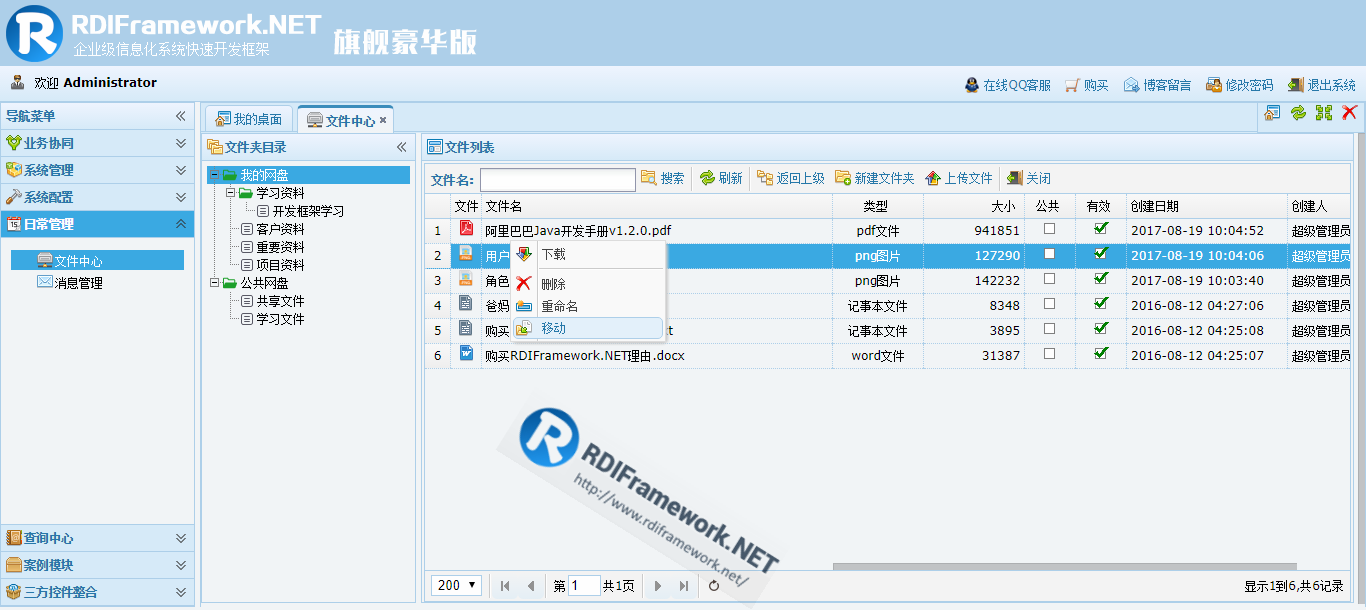The image size is (1366, 610).
Task: Click the fullscreen expand icon at top right
Action: coord(1324,113)
